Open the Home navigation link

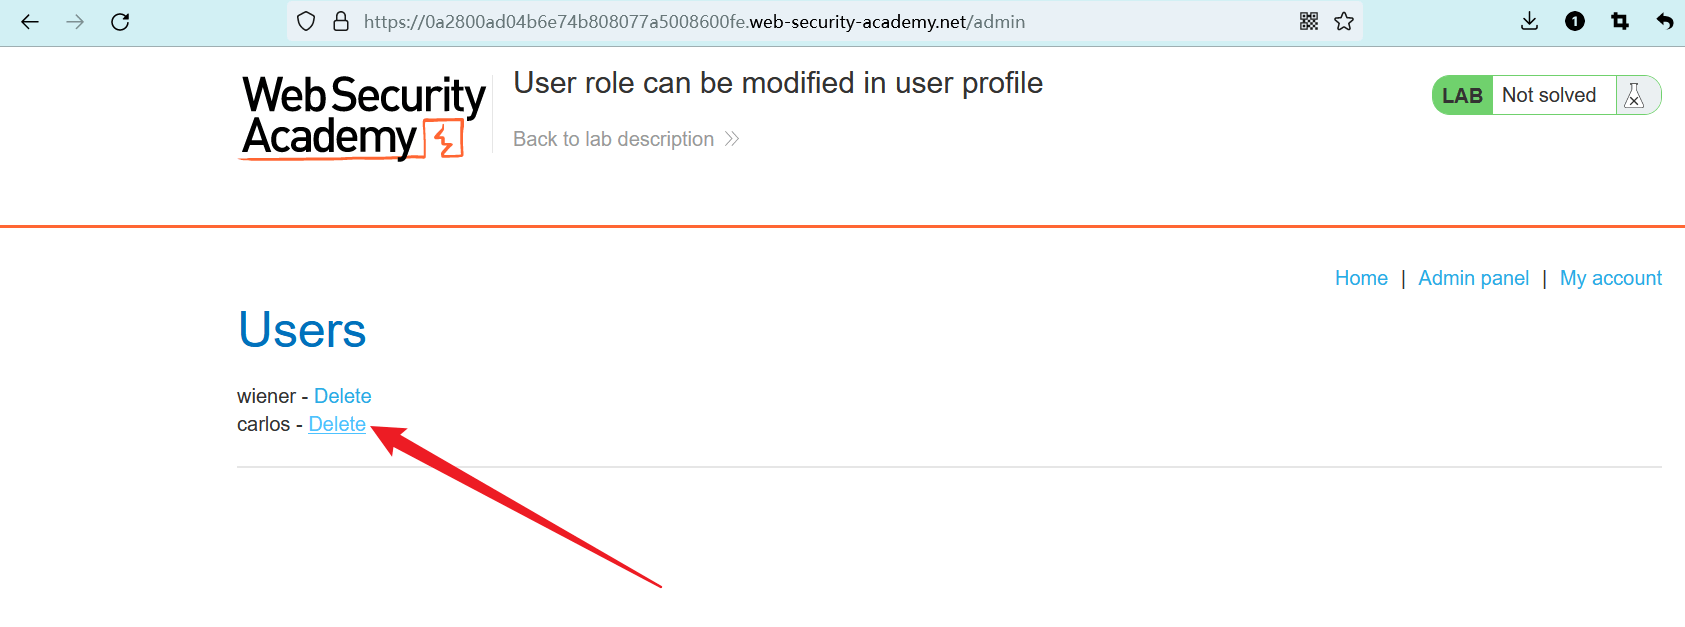[x=1361, y=278]
